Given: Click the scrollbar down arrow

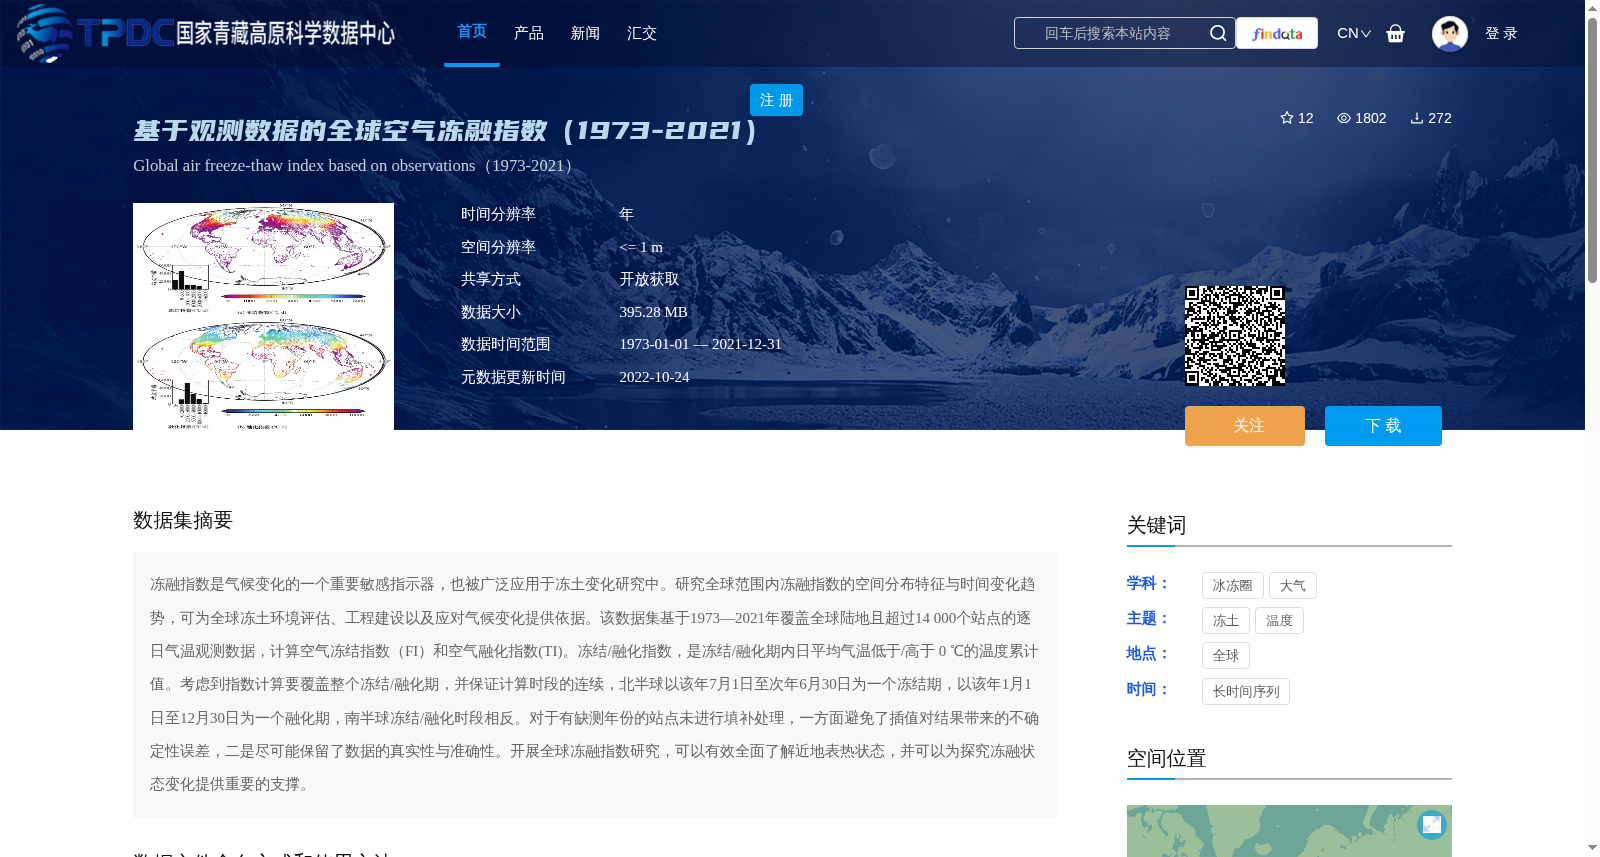Looking at the screenshot, I should [x=1592, y=848].
